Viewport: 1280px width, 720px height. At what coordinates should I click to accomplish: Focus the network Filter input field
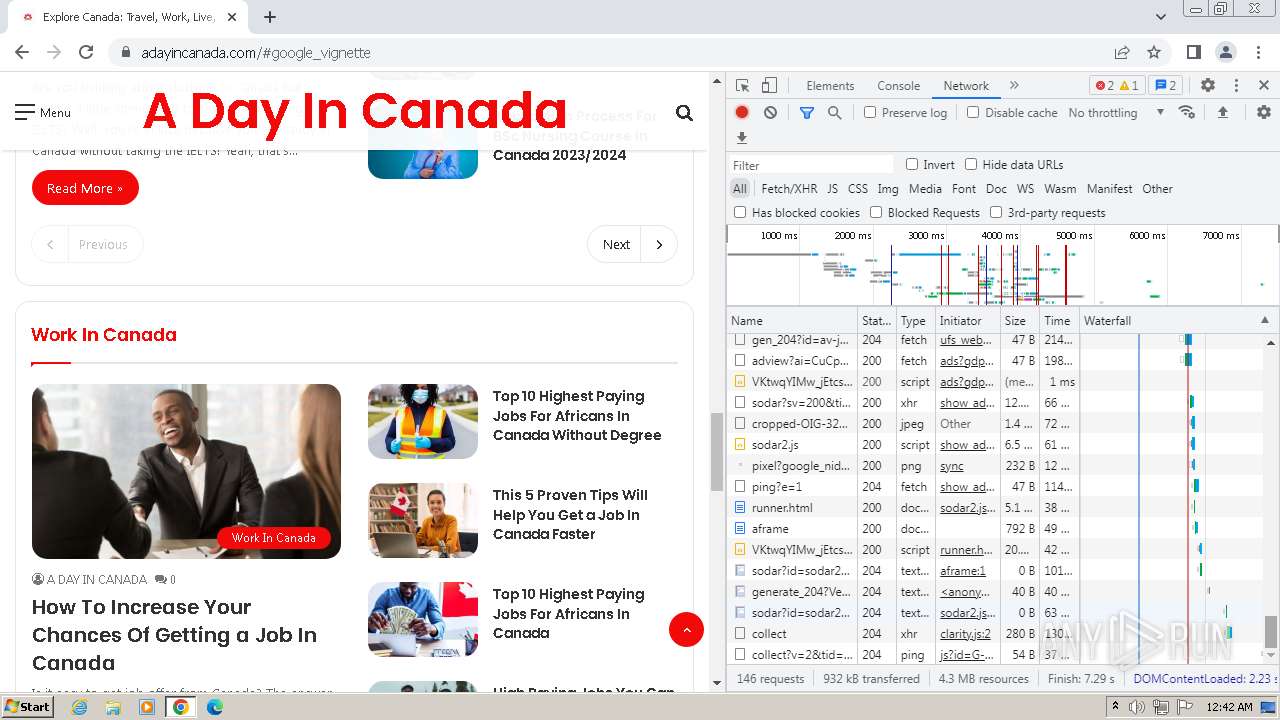tap(810, 165)
